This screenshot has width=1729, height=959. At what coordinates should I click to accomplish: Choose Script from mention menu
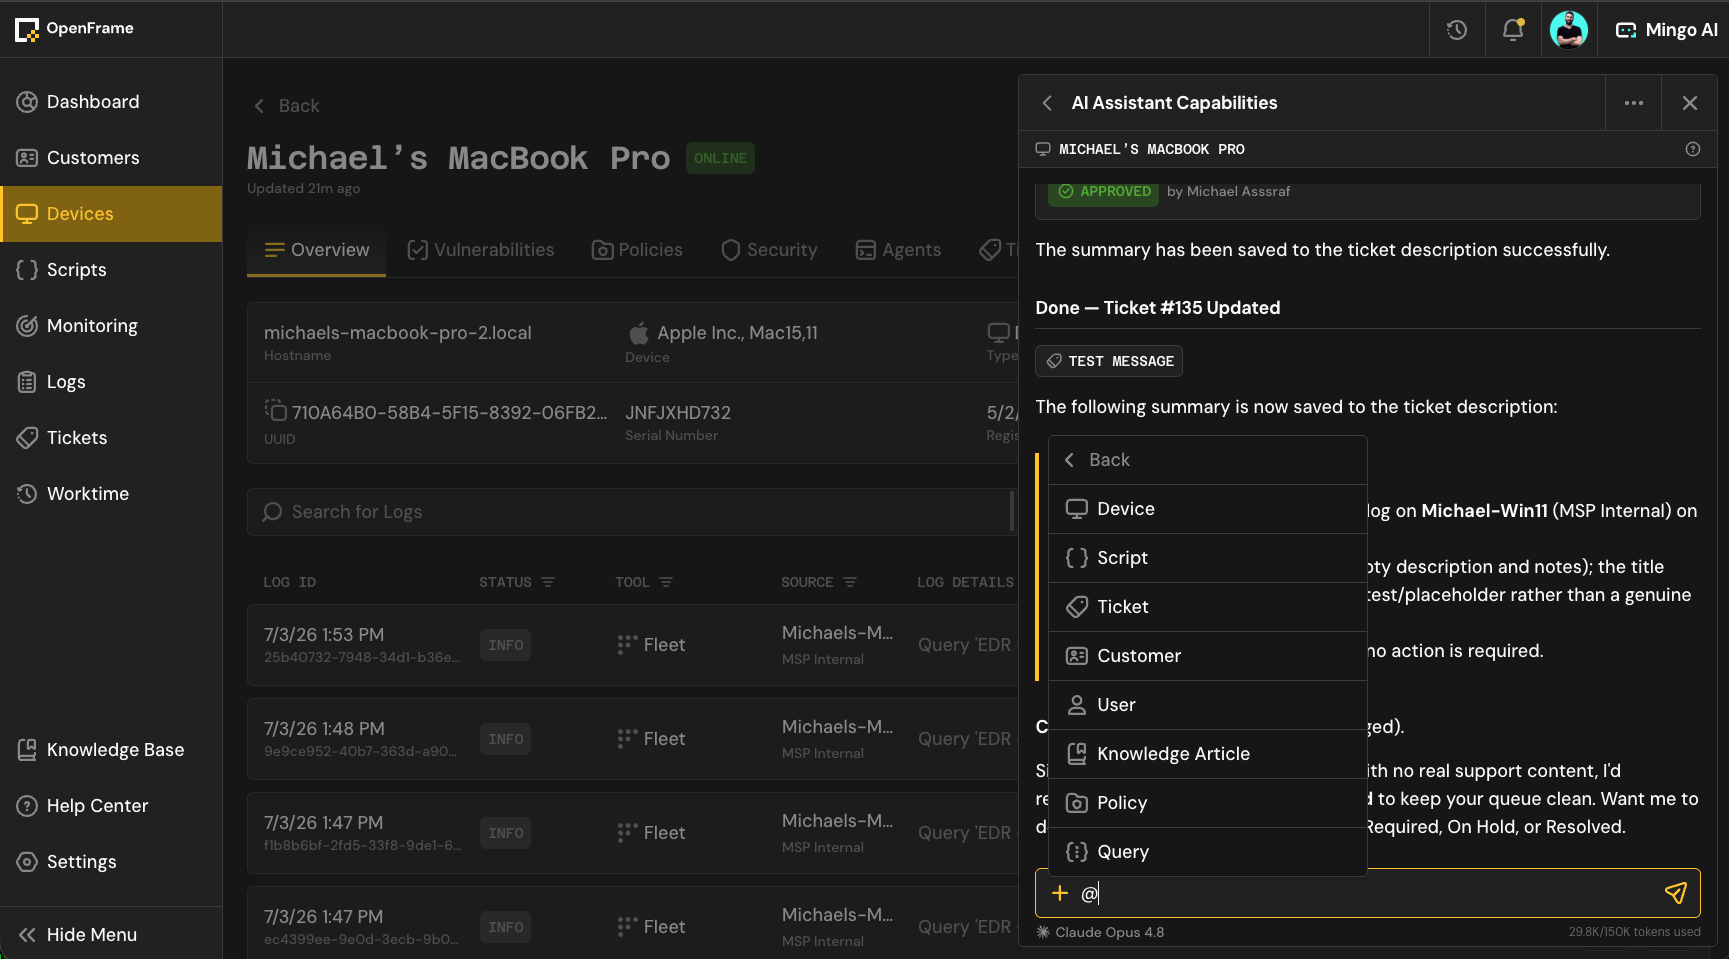1207,558
